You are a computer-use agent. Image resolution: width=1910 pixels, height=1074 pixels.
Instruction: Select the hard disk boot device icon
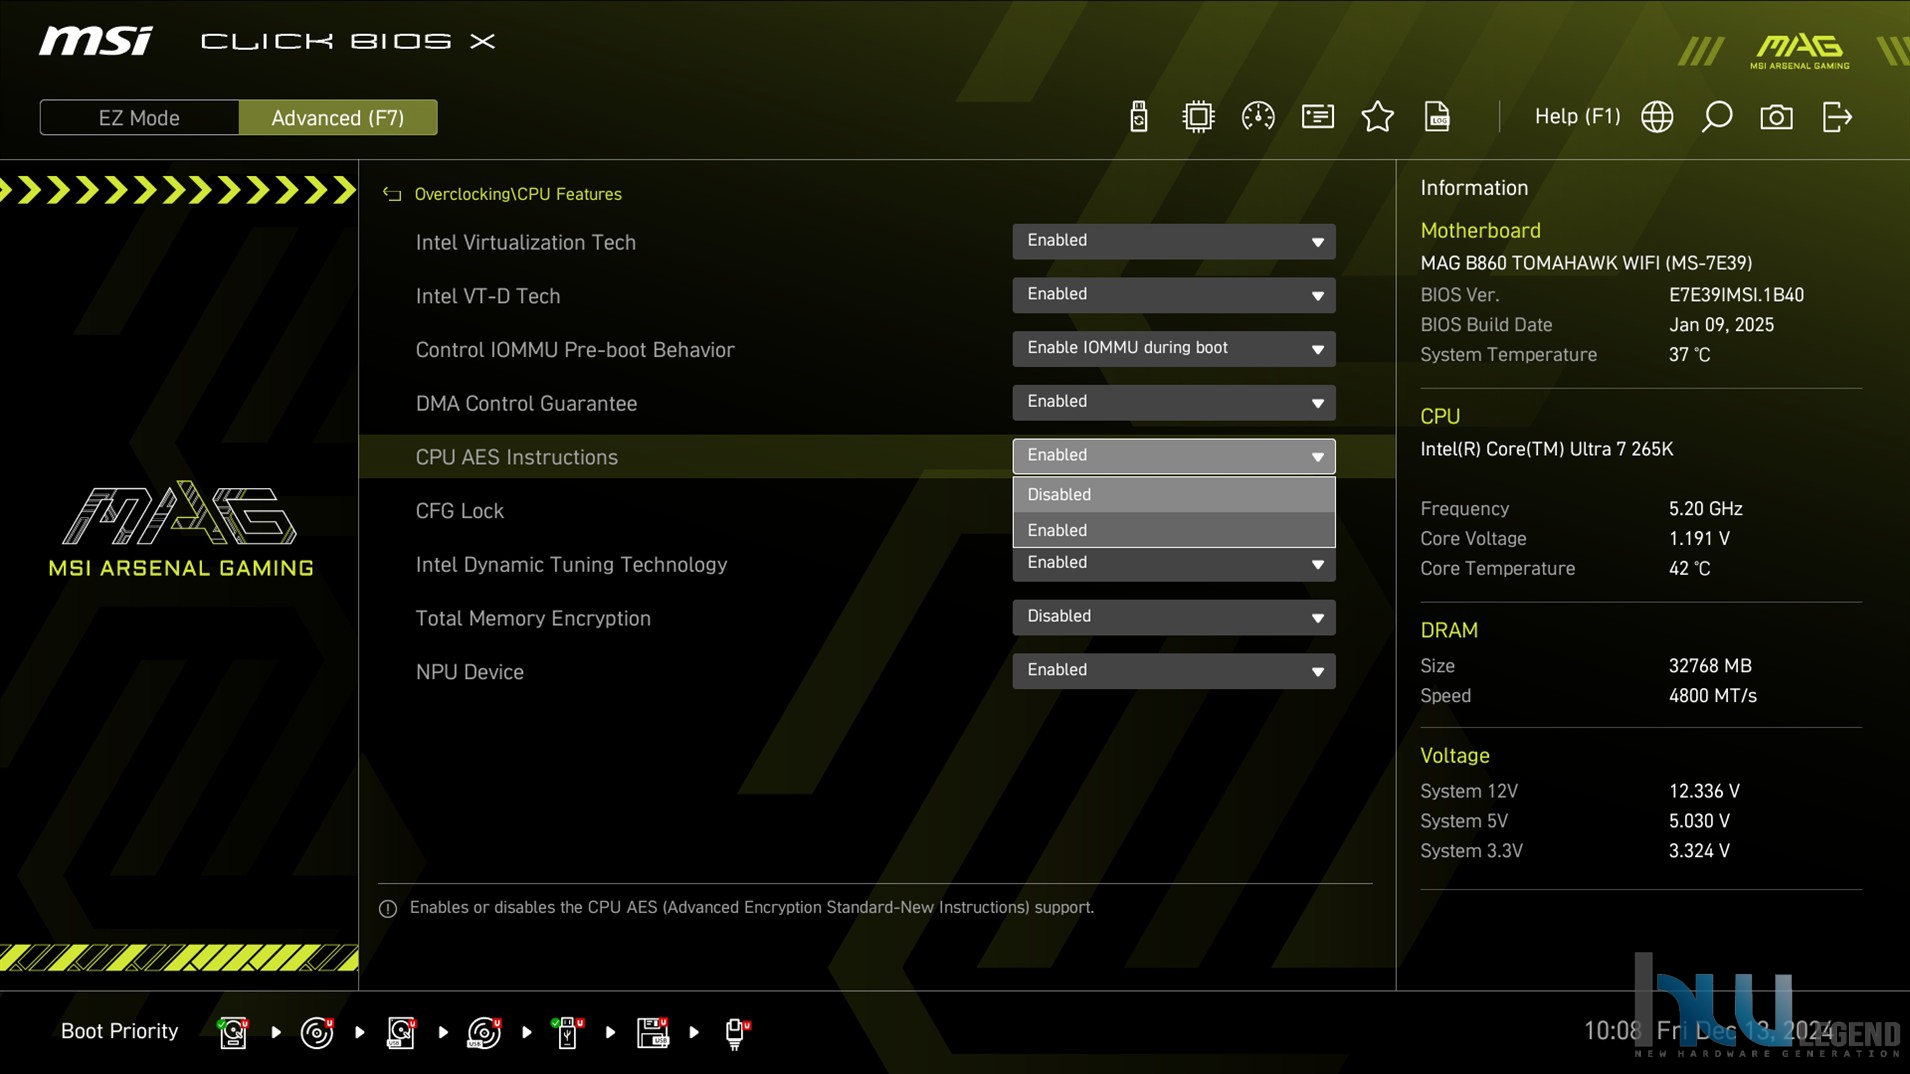[x=233, y=1031]
